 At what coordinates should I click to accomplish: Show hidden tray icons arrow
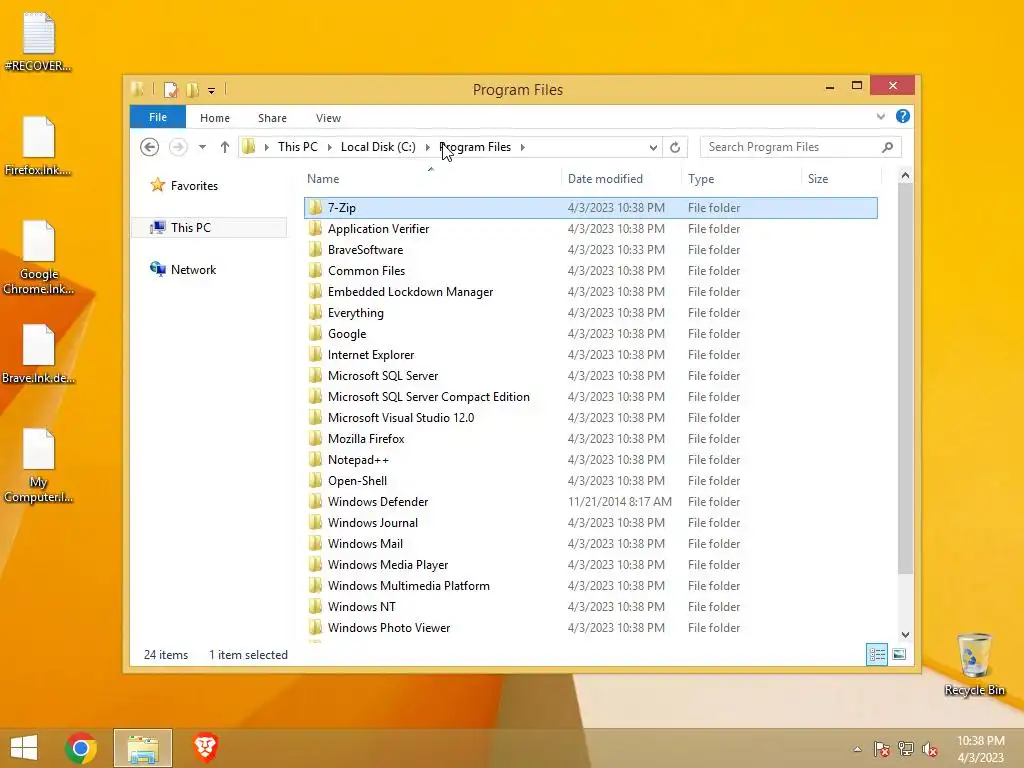(857, 749)
